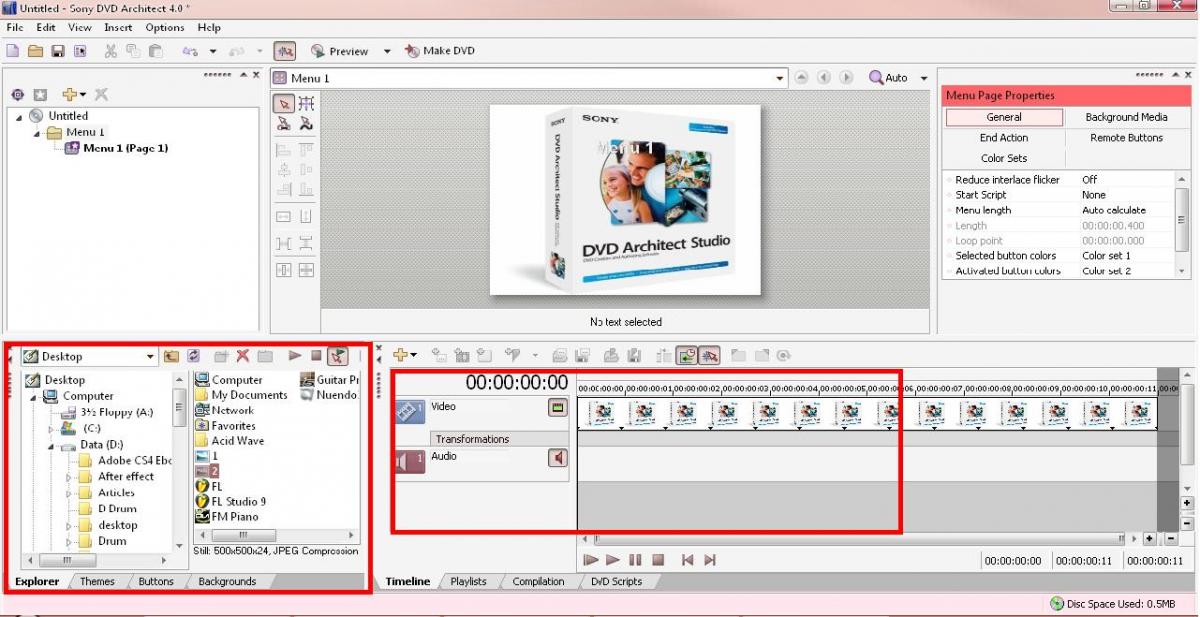The height and width of the screenshot is (617, 1200).
Task: Mute the Audio track with the speaker button
Action: point(557,457)
